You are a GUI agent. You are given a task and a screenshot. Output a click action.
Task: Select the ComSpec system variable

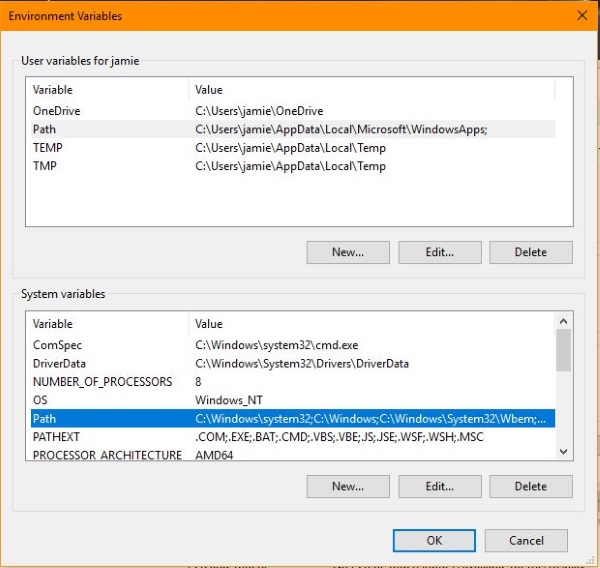[293, 345]
